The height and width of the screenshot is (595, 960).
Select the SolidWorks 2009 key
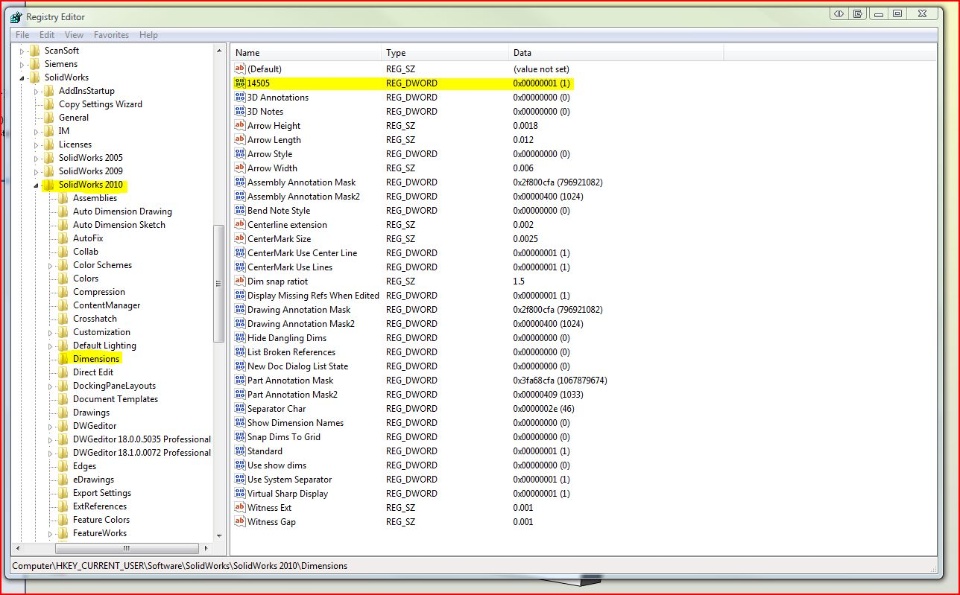point(91,171)
